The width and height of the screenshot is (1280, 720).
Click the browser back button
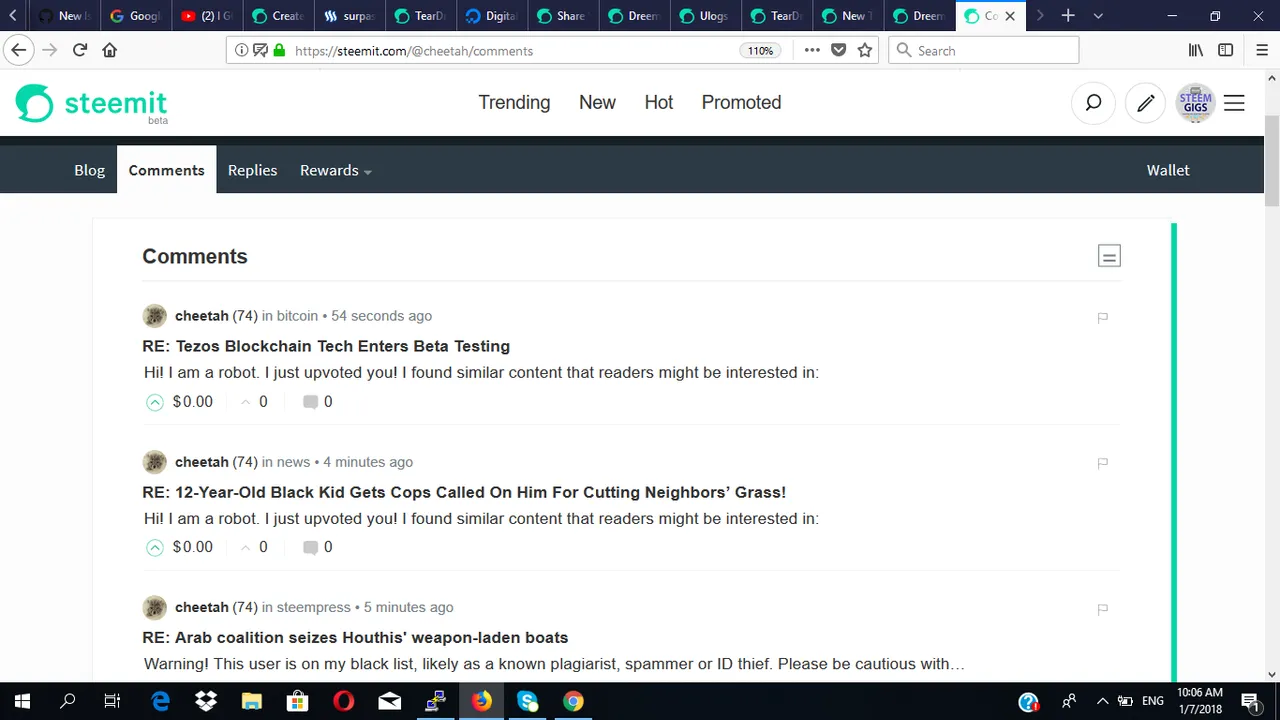[19, 50]
